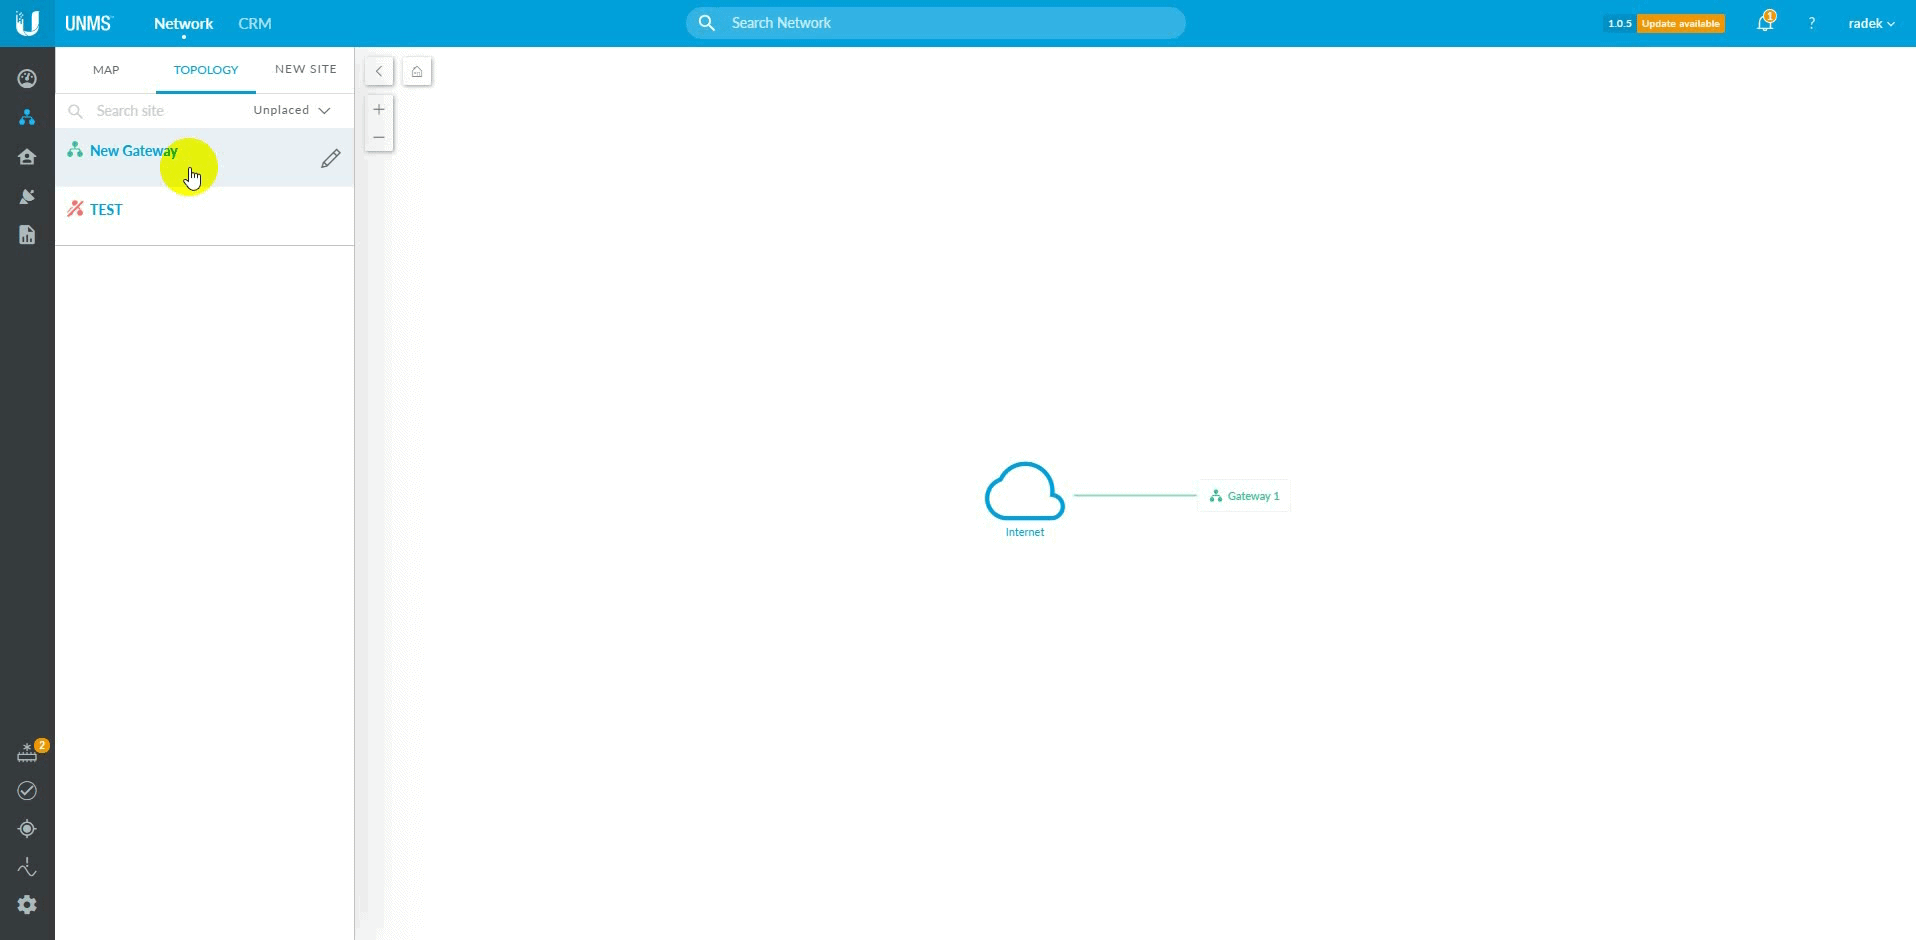Viewport: 1916px width, 940px height.
Task: Click the Ubiquiti logo in top-left corner
Action: 27,22
